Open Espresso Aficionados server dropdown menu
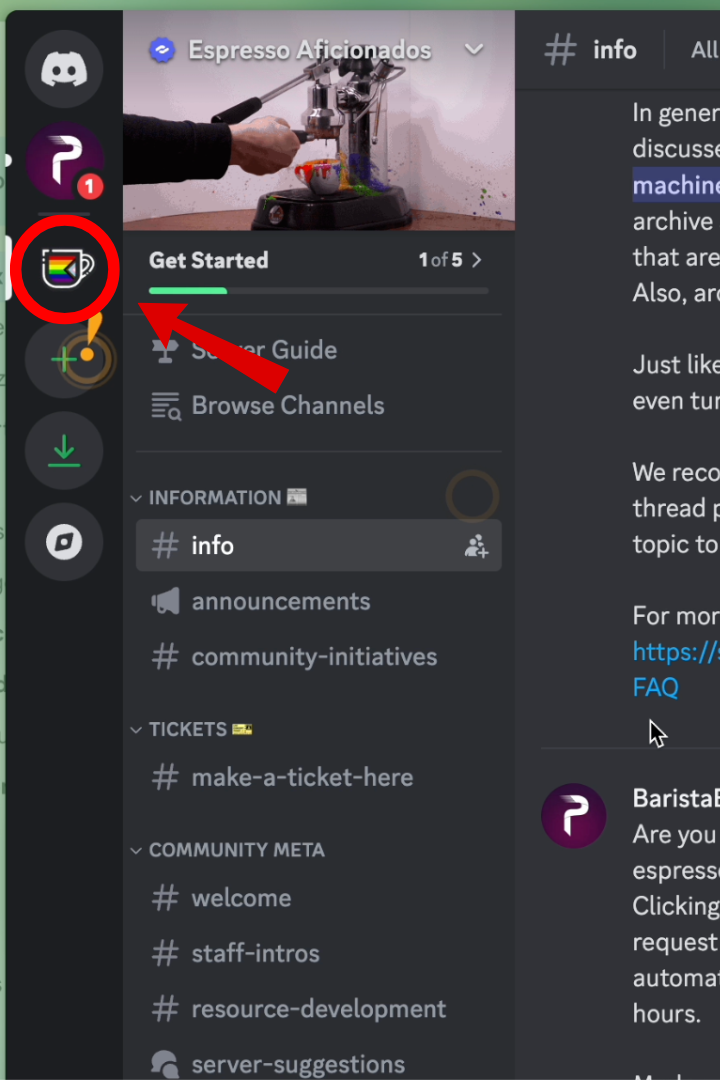Image resolution: width=720 pixels, height=1080 pixels. click(x=473, y=50)
